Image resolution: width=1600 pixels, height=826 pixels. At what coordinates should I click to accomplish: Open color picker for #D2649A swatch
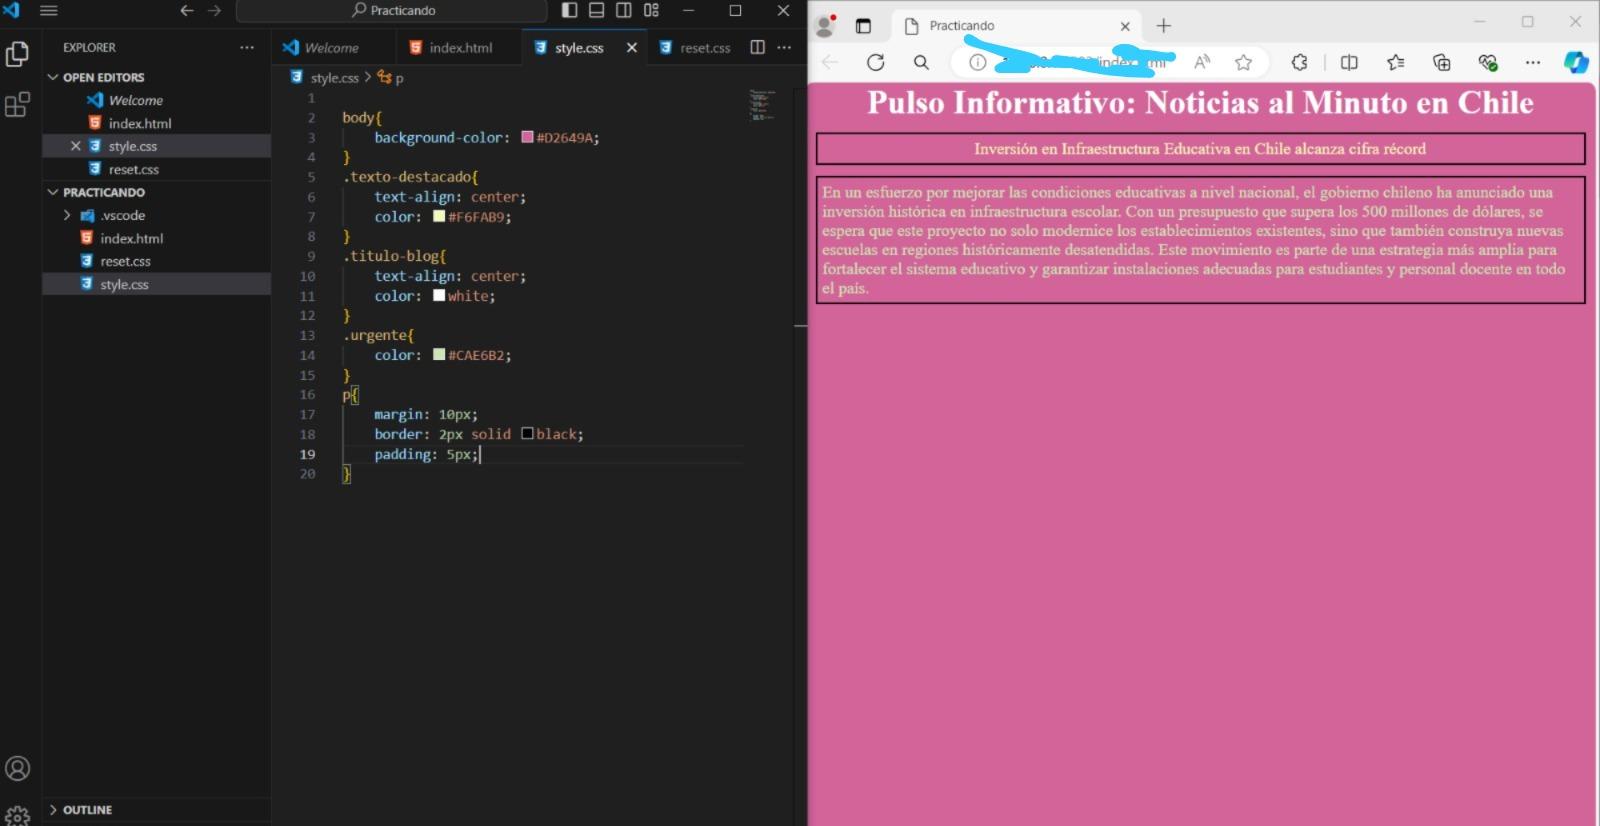[527, 137]
